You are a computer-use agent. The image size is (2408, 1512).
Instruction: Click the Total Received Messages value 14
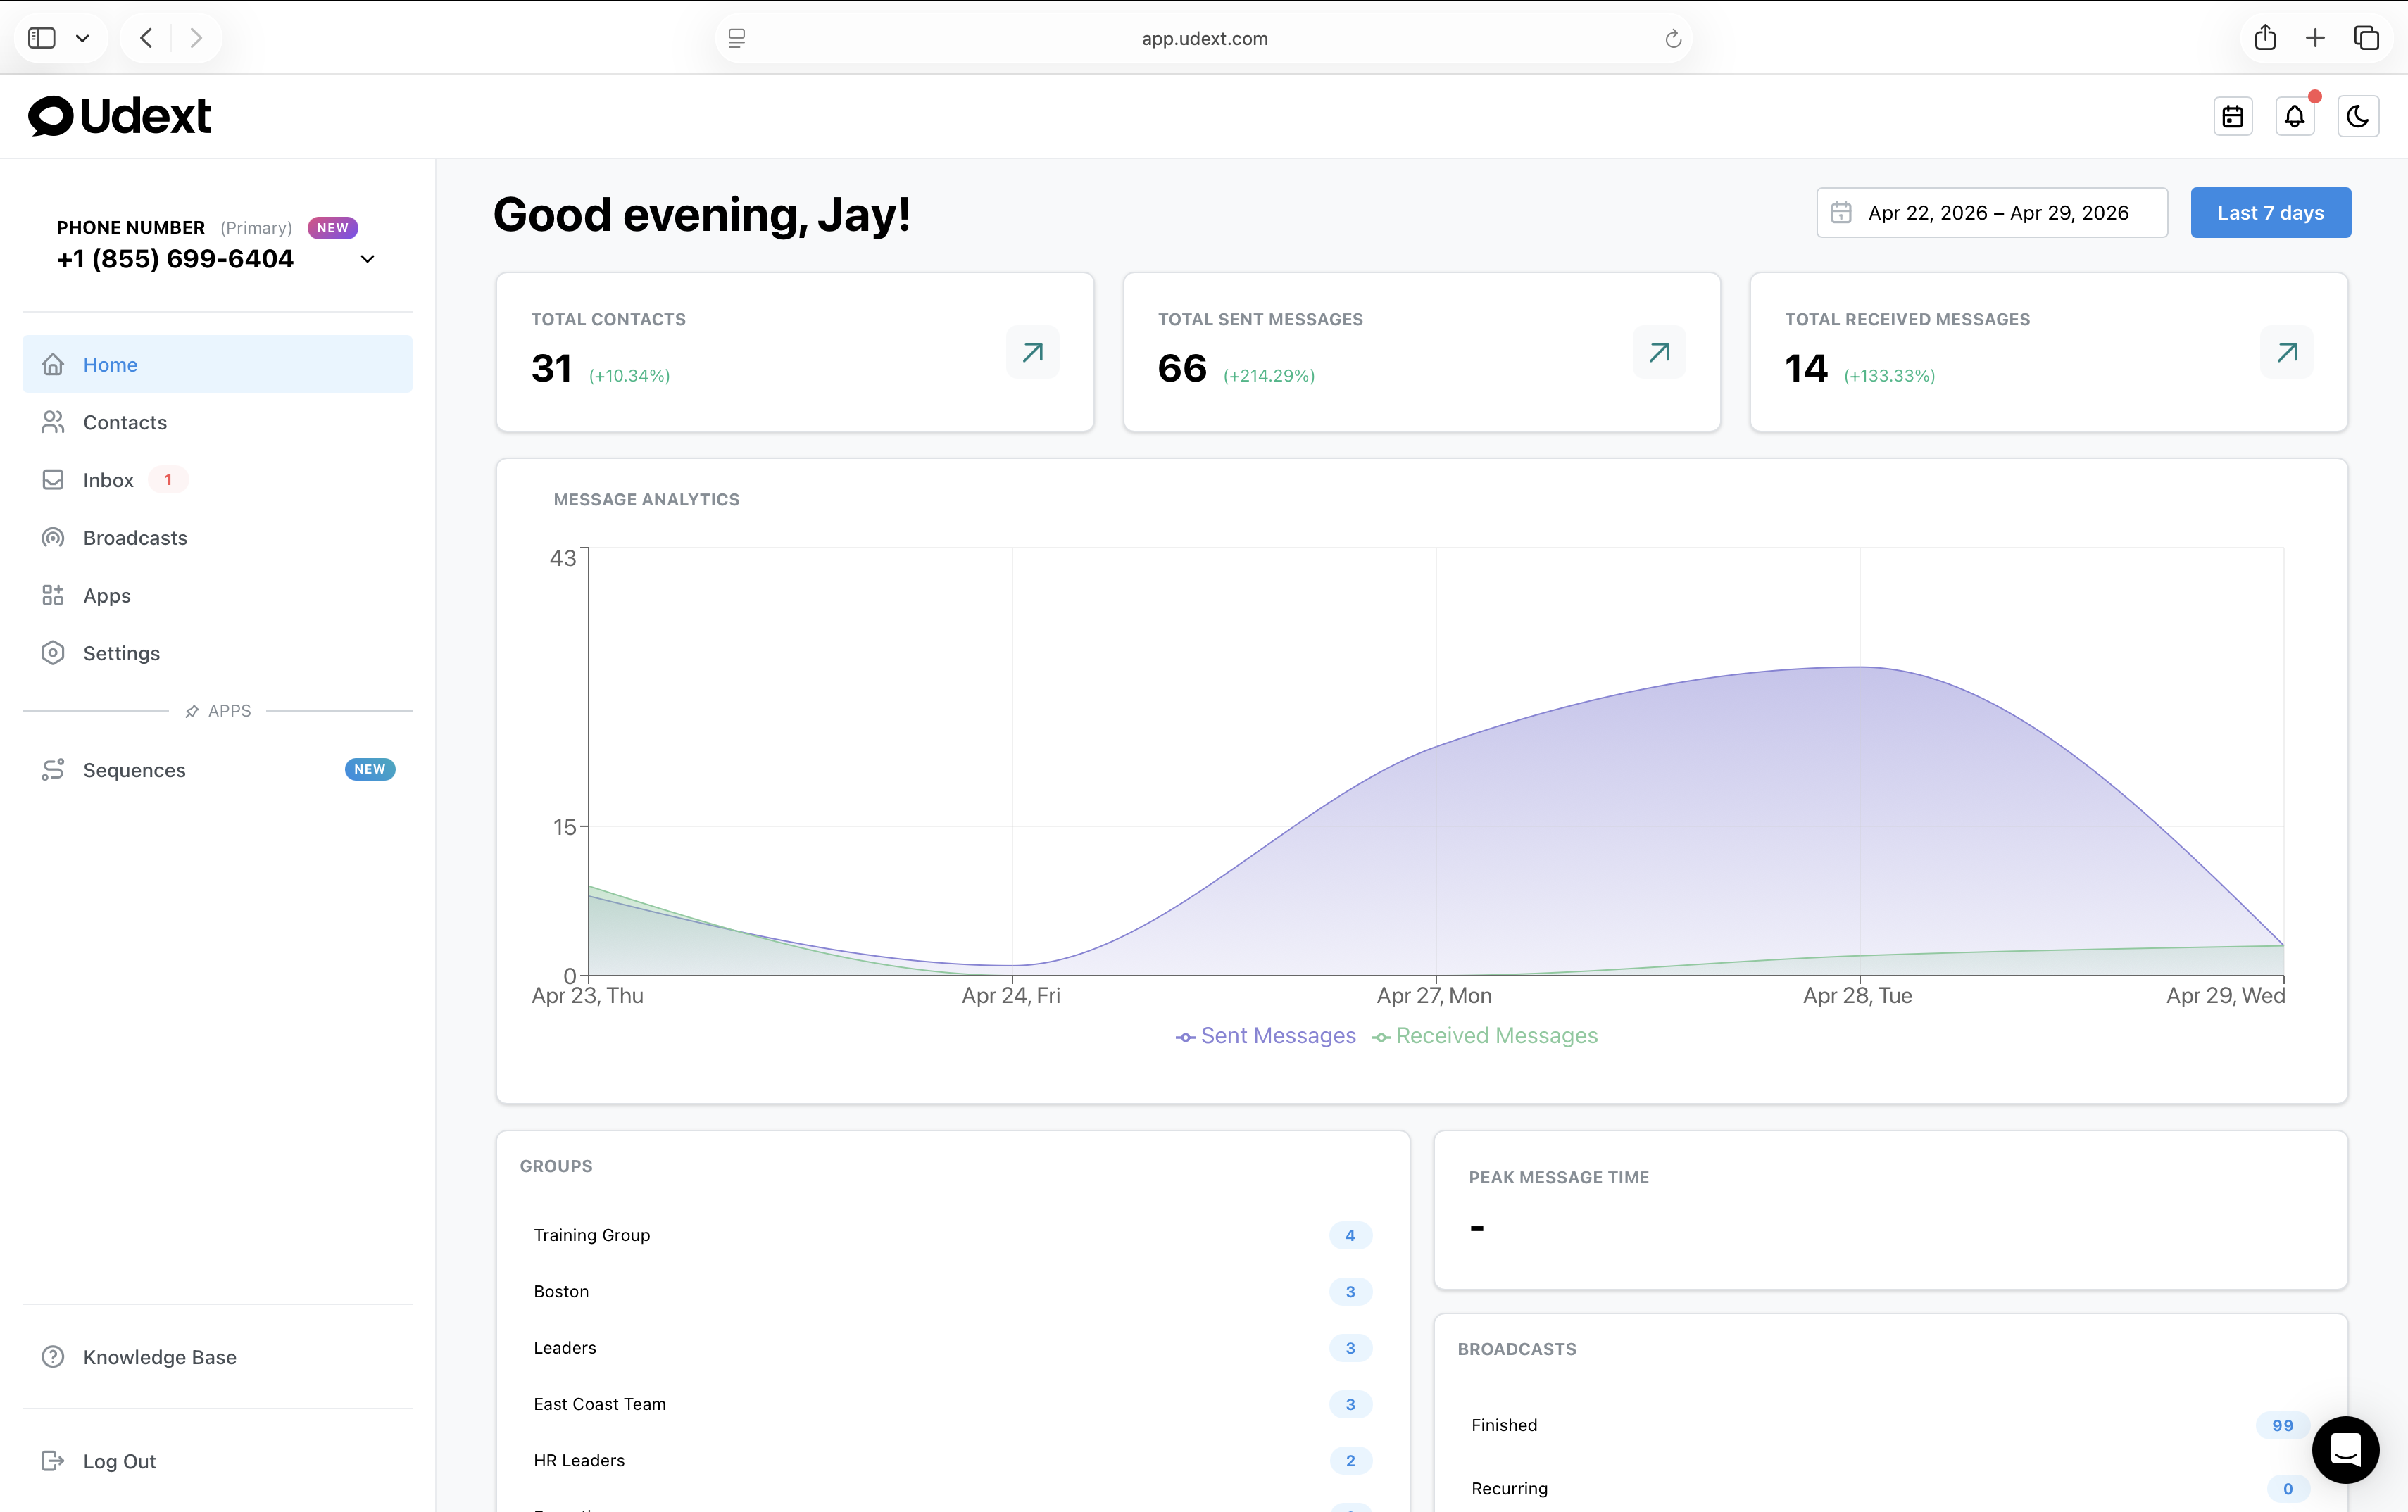(x=1806, y=368)
